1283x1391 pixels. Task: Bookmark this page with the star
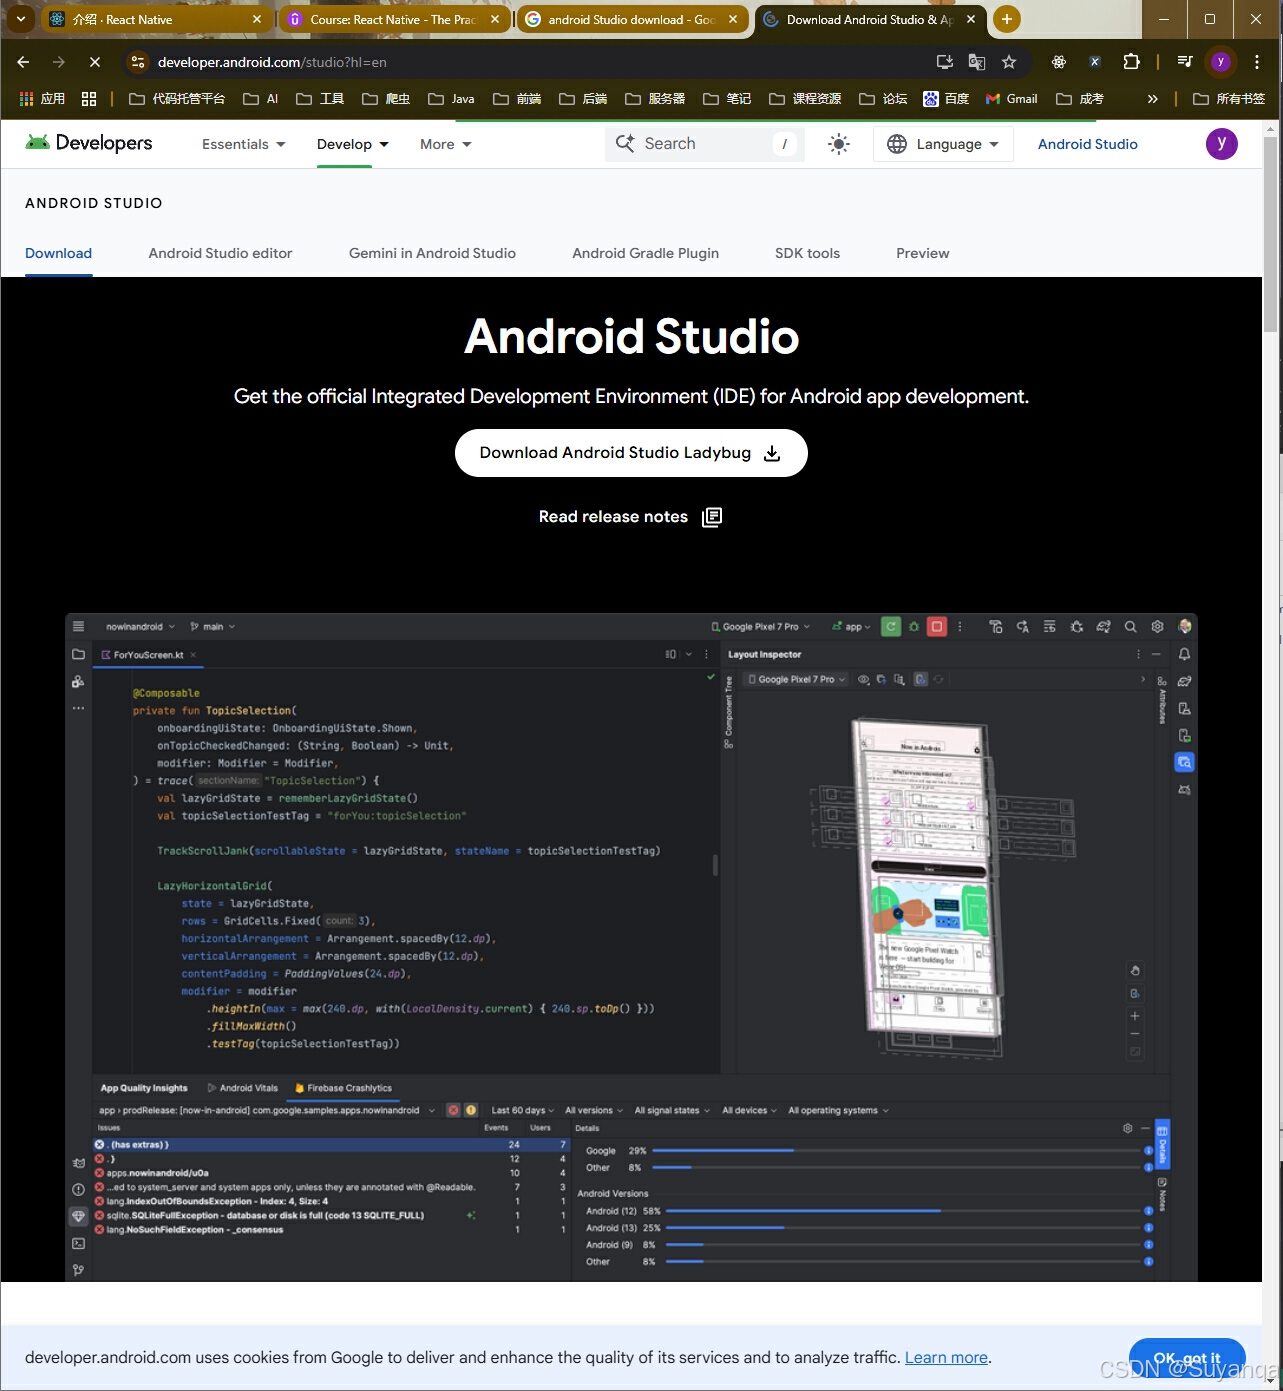(x=1009, y=62)
